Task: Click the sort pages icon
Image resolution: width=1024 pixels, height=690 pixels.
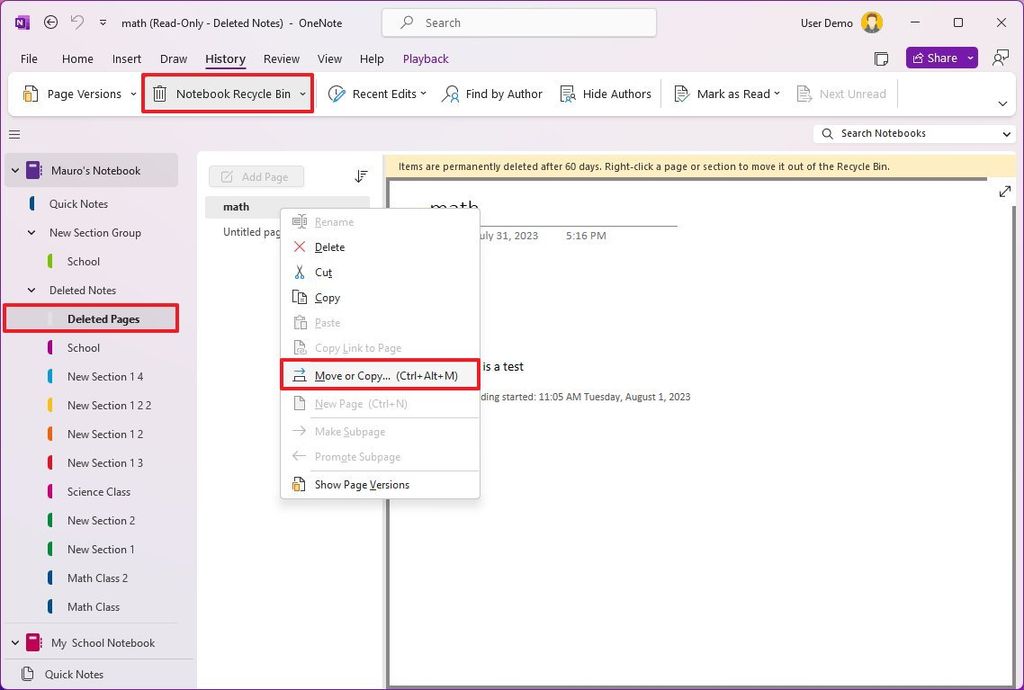Action: [x=361, y=176]
